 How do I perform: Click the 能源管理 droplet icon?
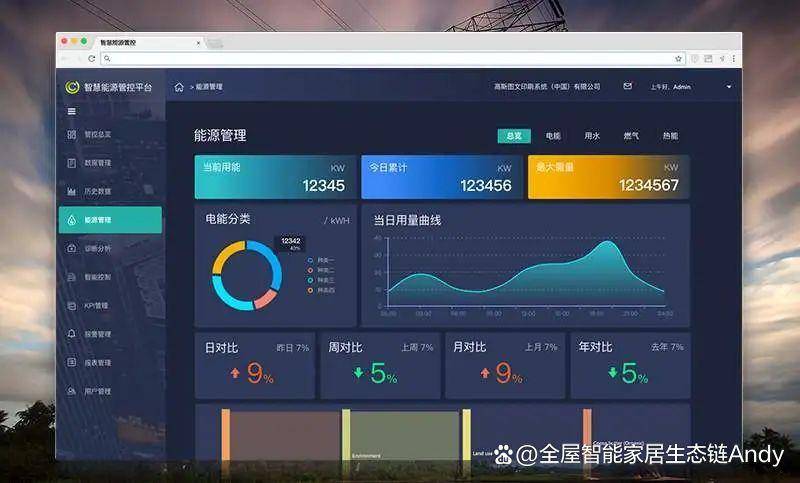tap(71, 220)
